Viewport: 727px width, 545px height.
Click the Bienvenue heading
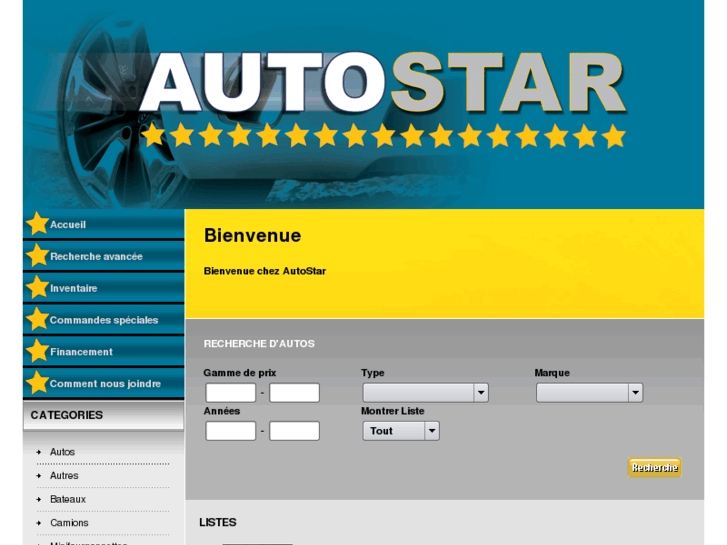[x=252, y=235]
